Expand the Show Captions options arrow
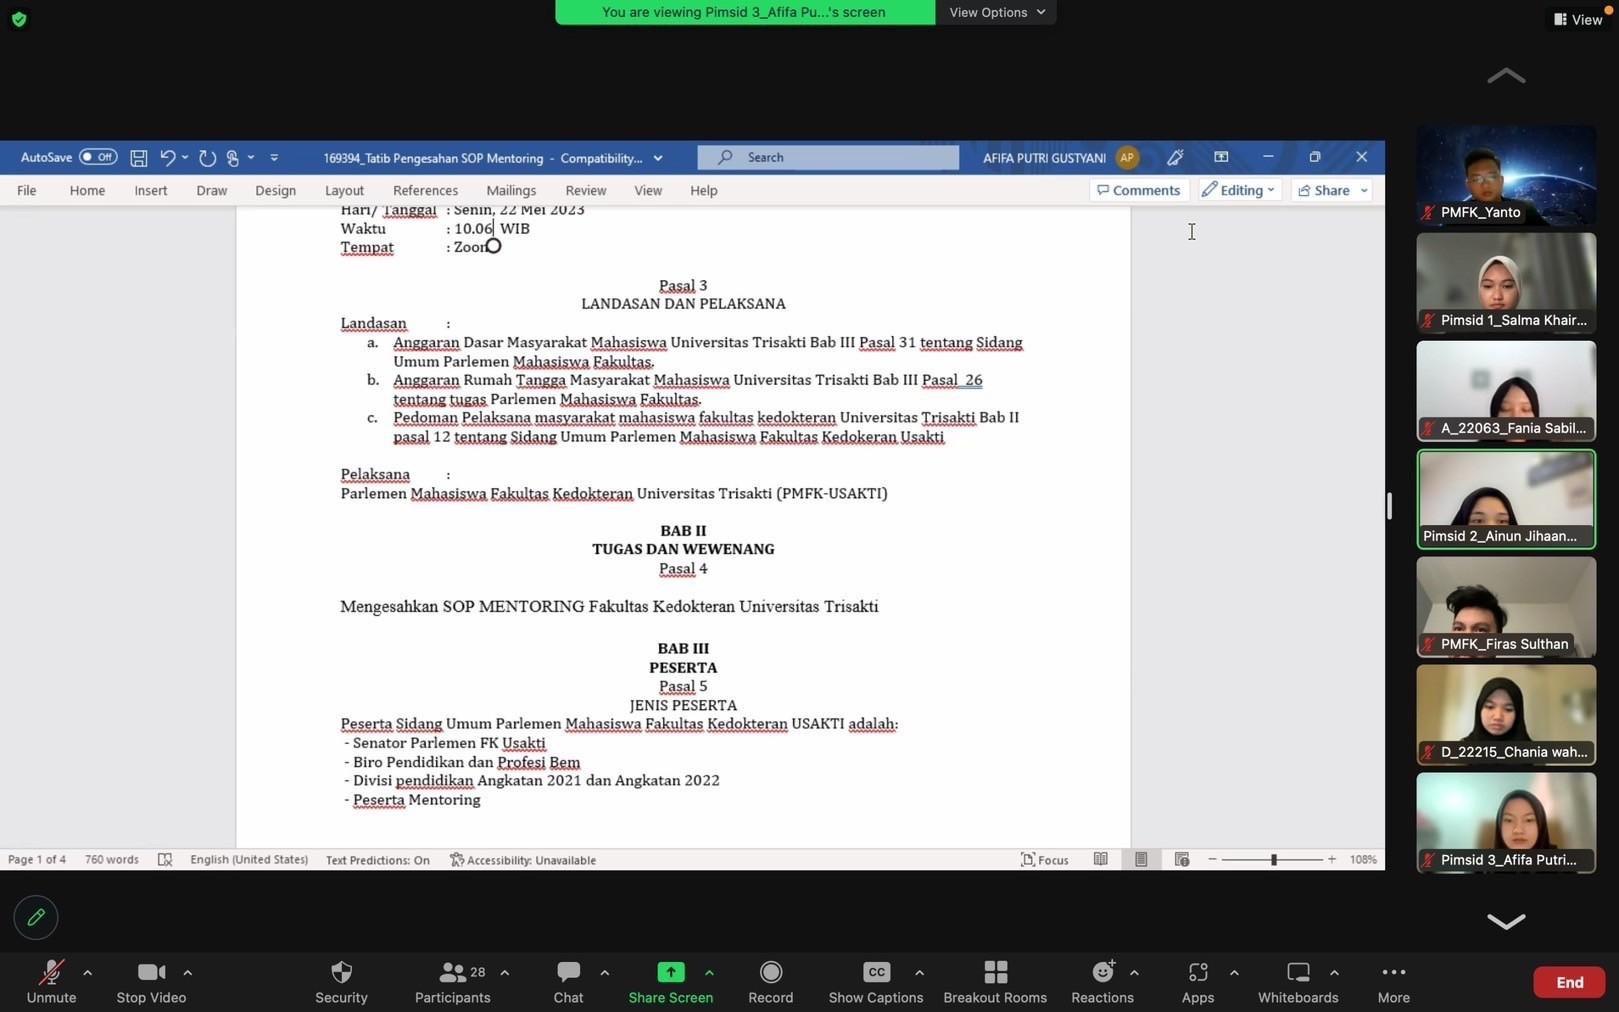The height and width of the screenshot is (1012, 1619). point(919,972)
